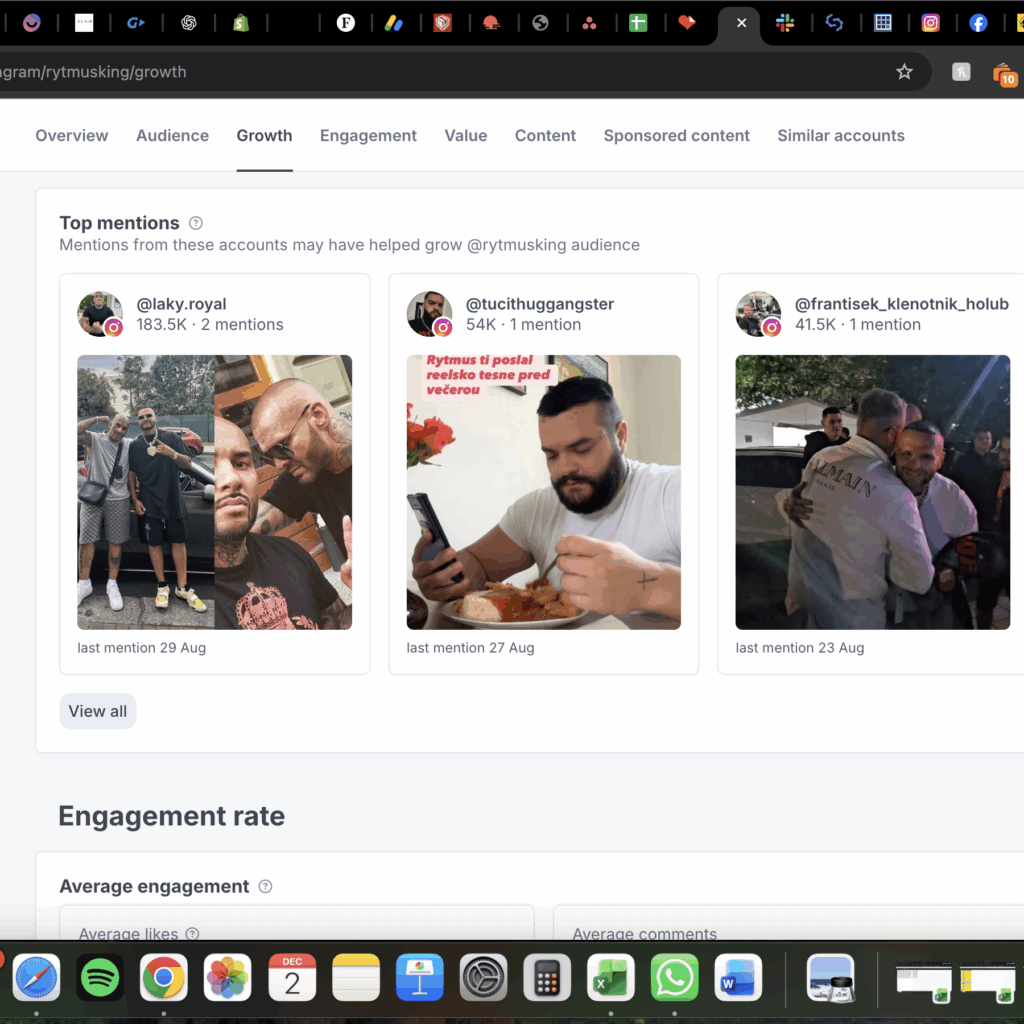
Task: Open the Audience tab
Action: (172, 136)
